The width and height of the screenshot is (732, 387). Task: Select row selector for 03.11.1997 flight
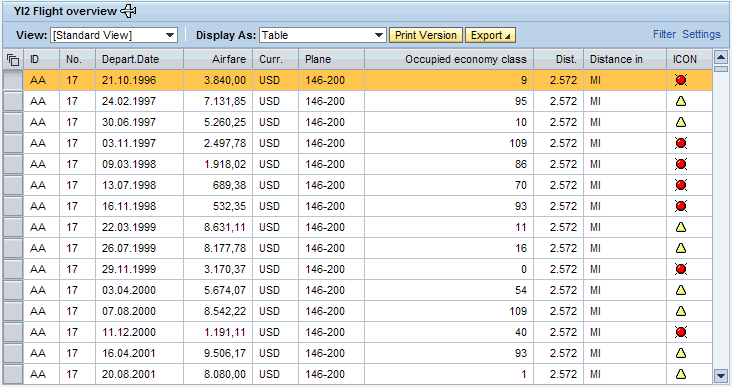[13, 143]
